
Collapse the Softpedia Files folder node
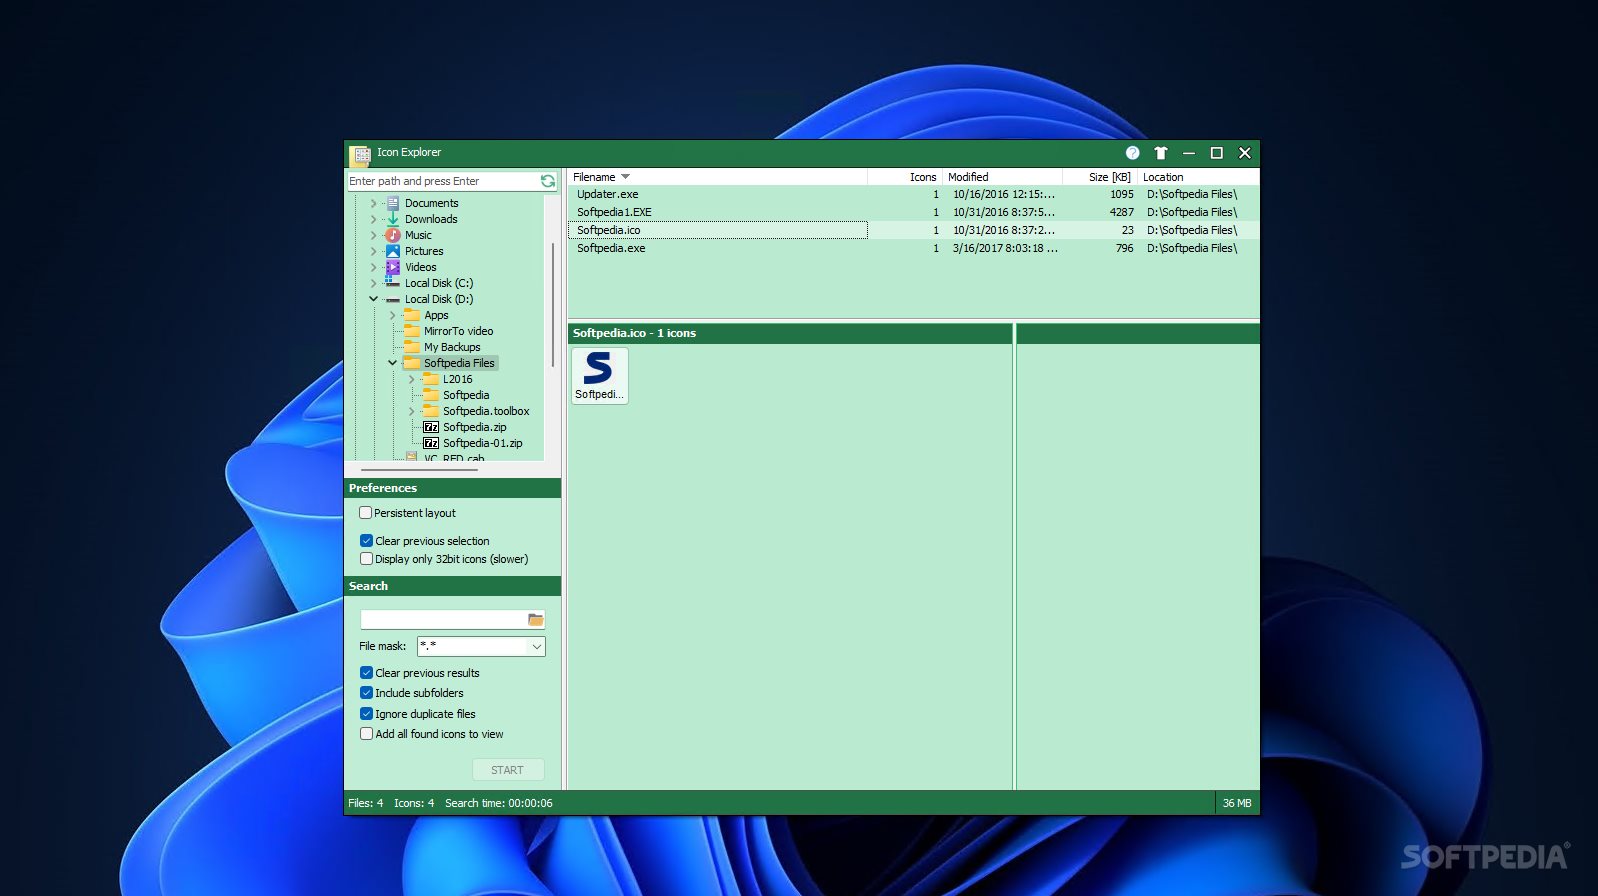[x=393, y=363]
